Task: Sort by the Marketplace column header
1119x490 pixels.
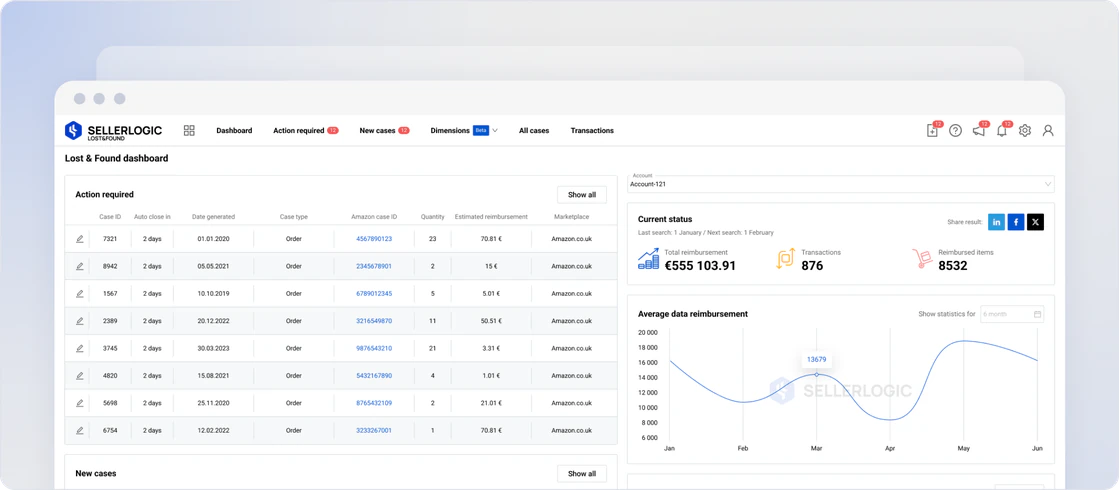Action: (572, 217)
